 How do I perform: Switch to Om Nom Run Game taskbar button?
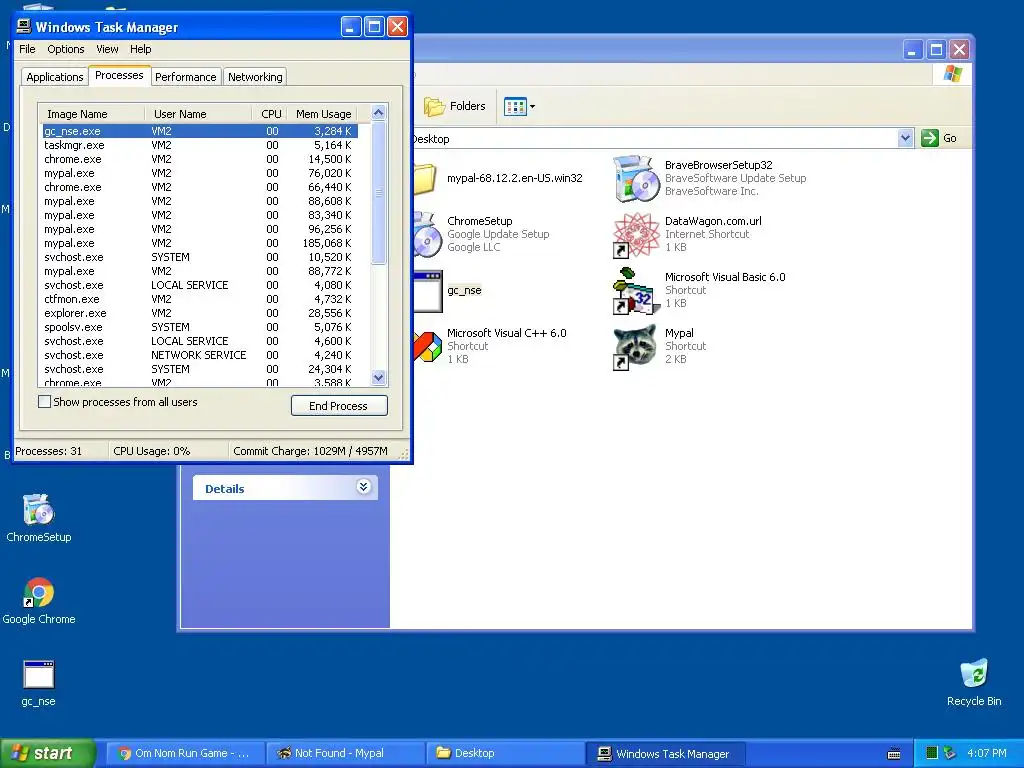(x=185, y=753)
